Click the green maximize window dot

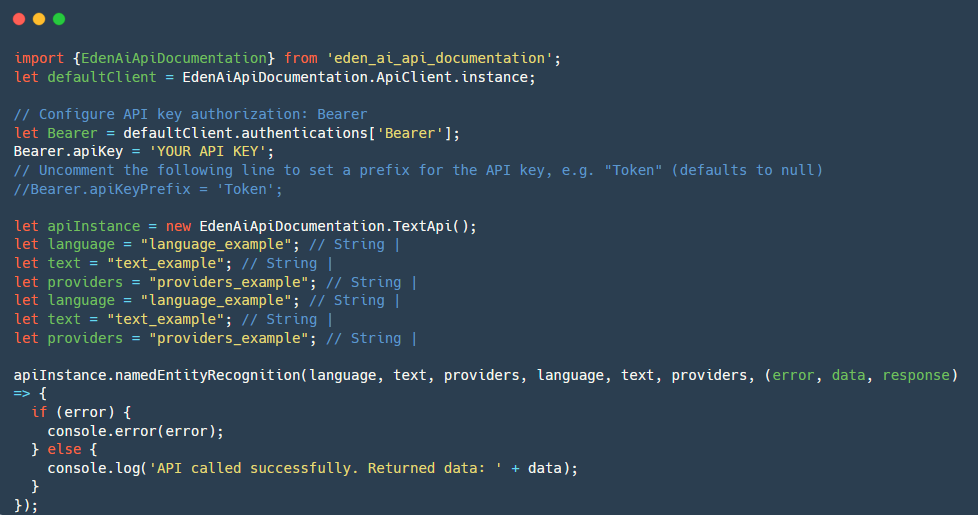[x=59, y=19]
